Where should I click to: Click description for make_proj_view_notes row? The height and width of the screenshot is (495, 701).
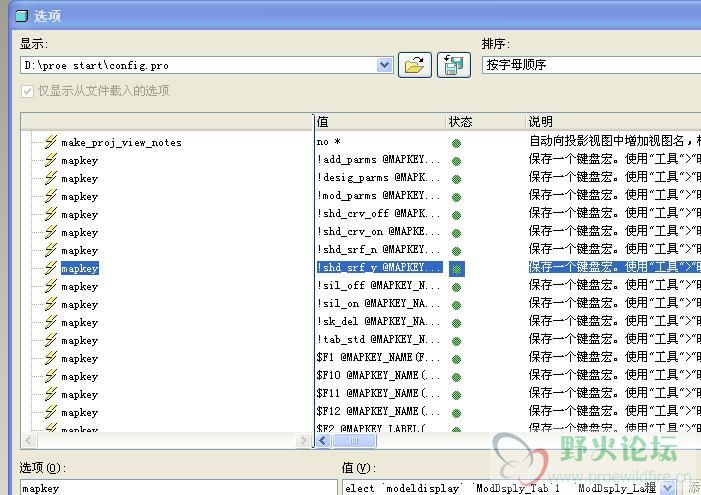tap(614, 142)
